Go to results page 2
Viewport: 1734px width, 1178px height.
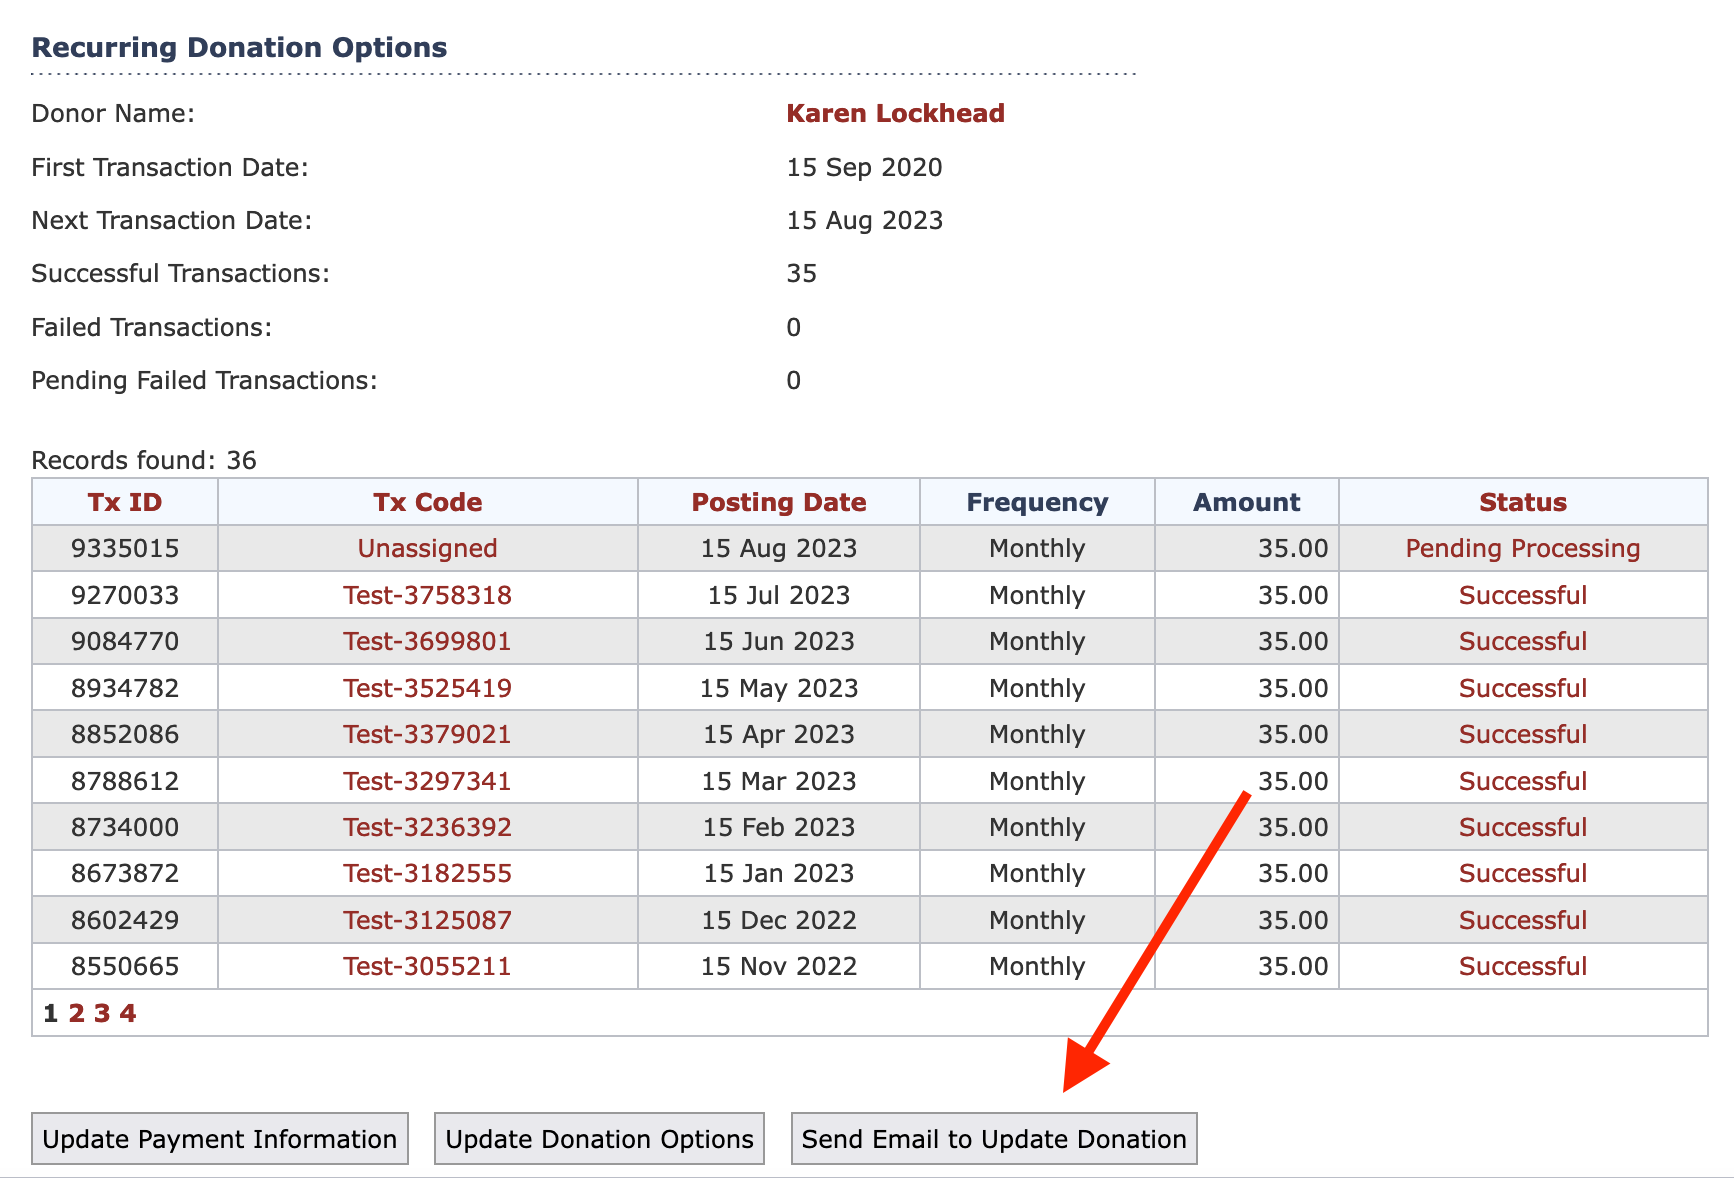pos(76,1013)
